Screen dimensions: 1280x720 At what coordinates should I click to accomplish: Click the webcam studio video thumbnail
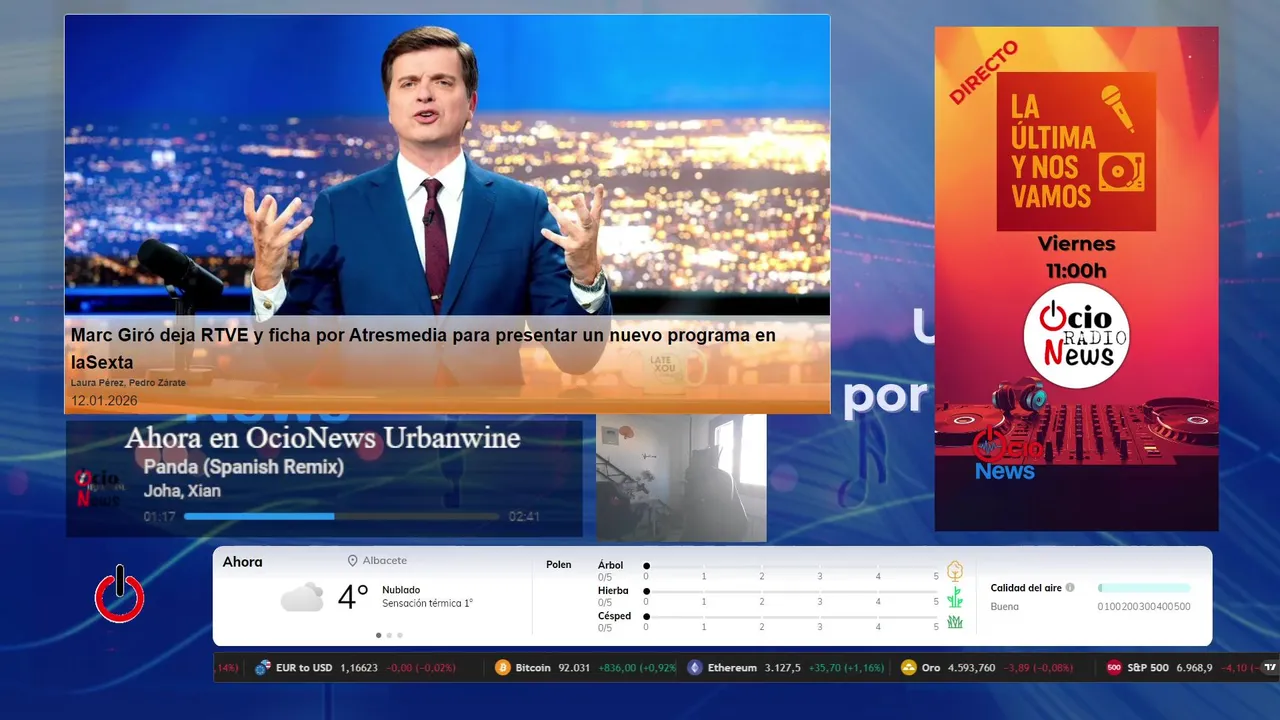681,478
